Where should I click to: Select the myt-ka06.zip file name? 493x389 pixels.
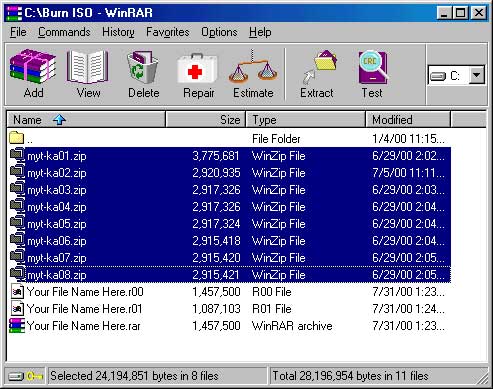(57, 241)
